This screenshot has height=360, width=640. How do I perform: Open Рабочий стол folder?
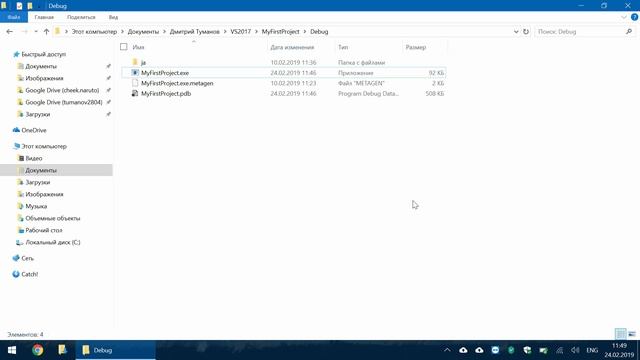pos(44,230)
